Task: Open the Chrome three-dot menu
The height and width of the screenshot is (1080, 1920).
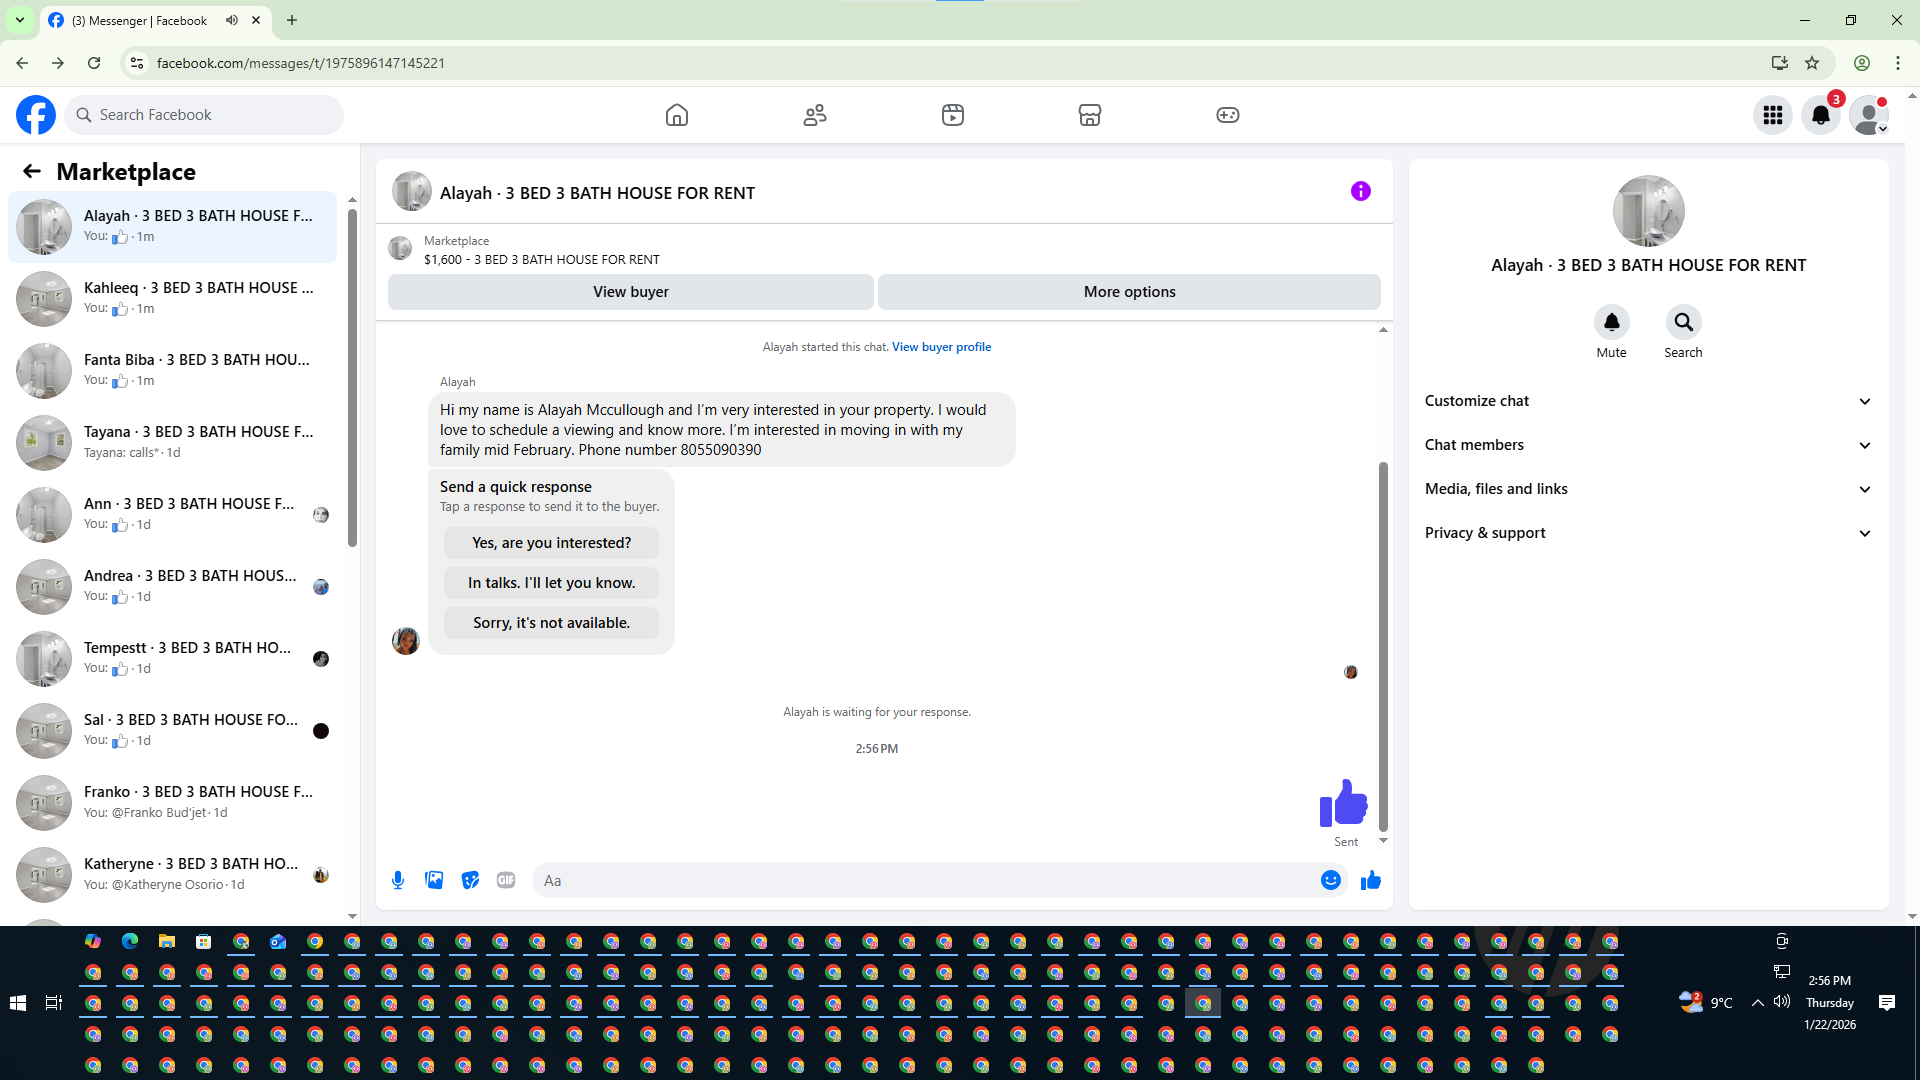Action: [1898, 63]
